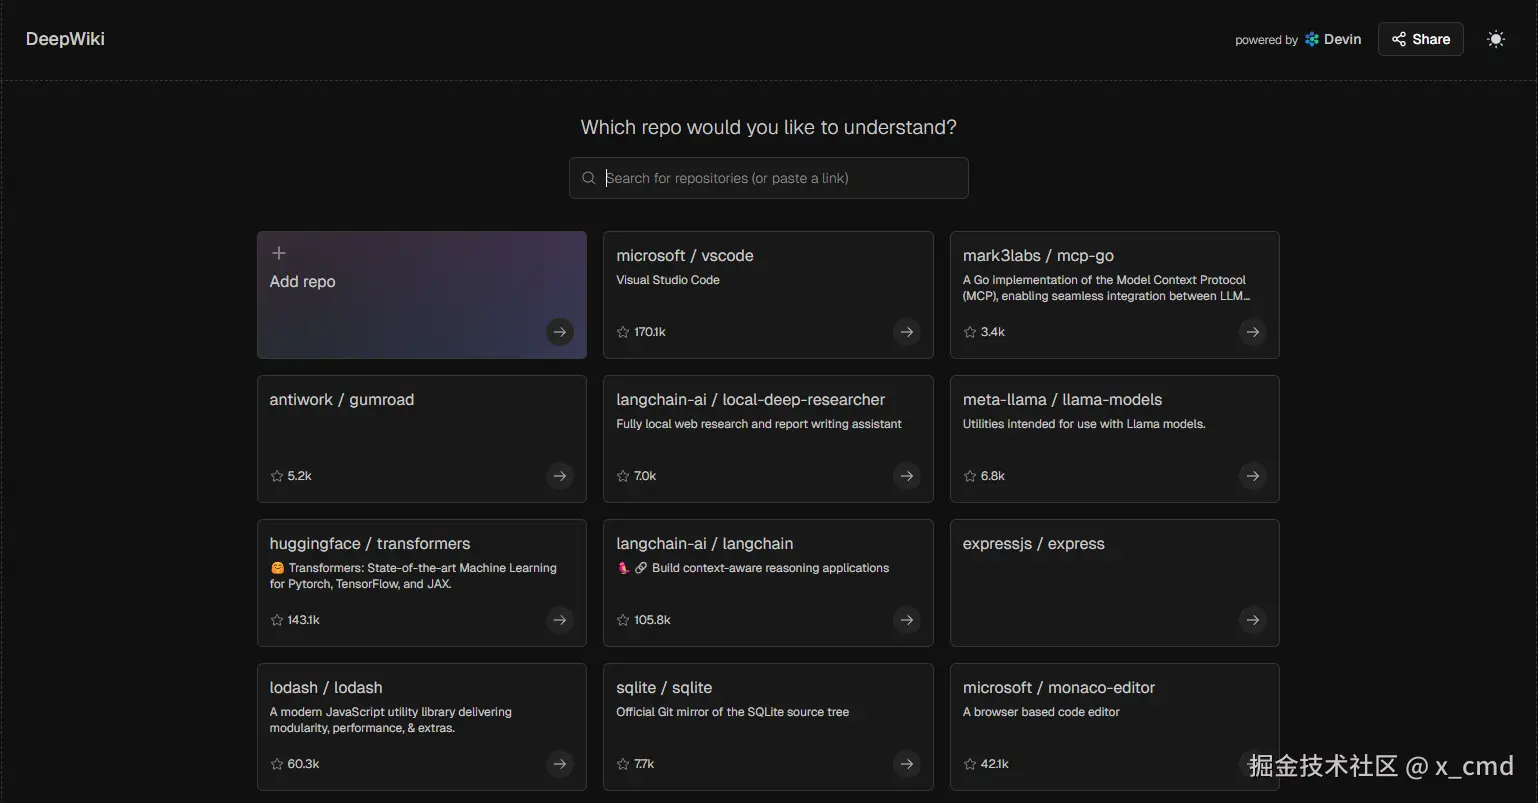Click the star icon beside 3.4k on mcp-go

pyautogui.click(x=970, y=332)
